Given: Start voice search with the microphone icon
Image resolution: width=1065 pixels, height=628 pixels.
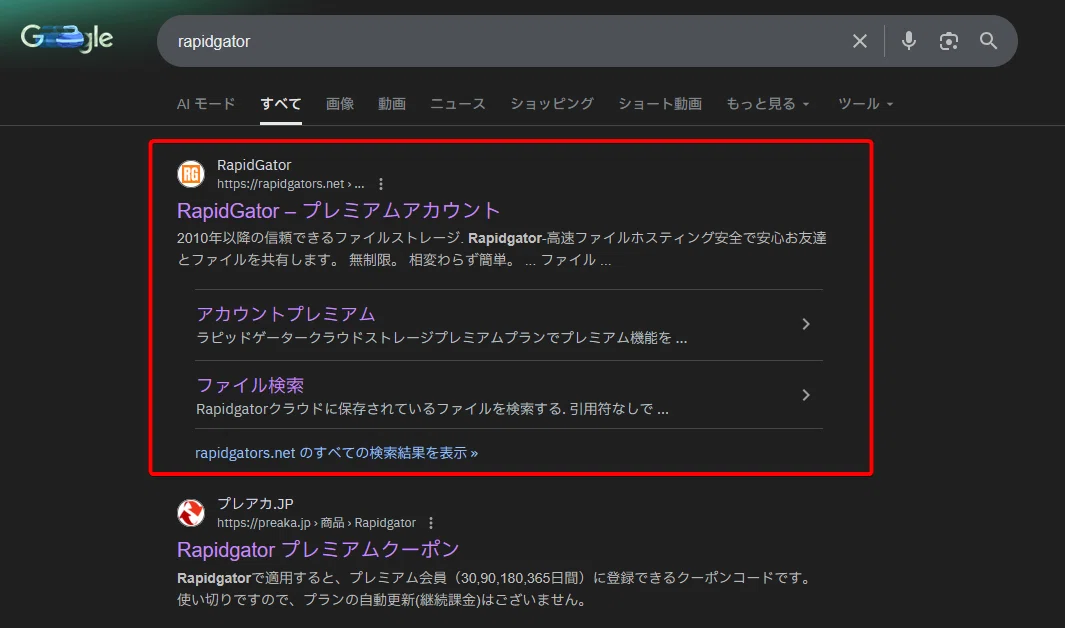Looking at the screenshot, I should click(909, 41).
